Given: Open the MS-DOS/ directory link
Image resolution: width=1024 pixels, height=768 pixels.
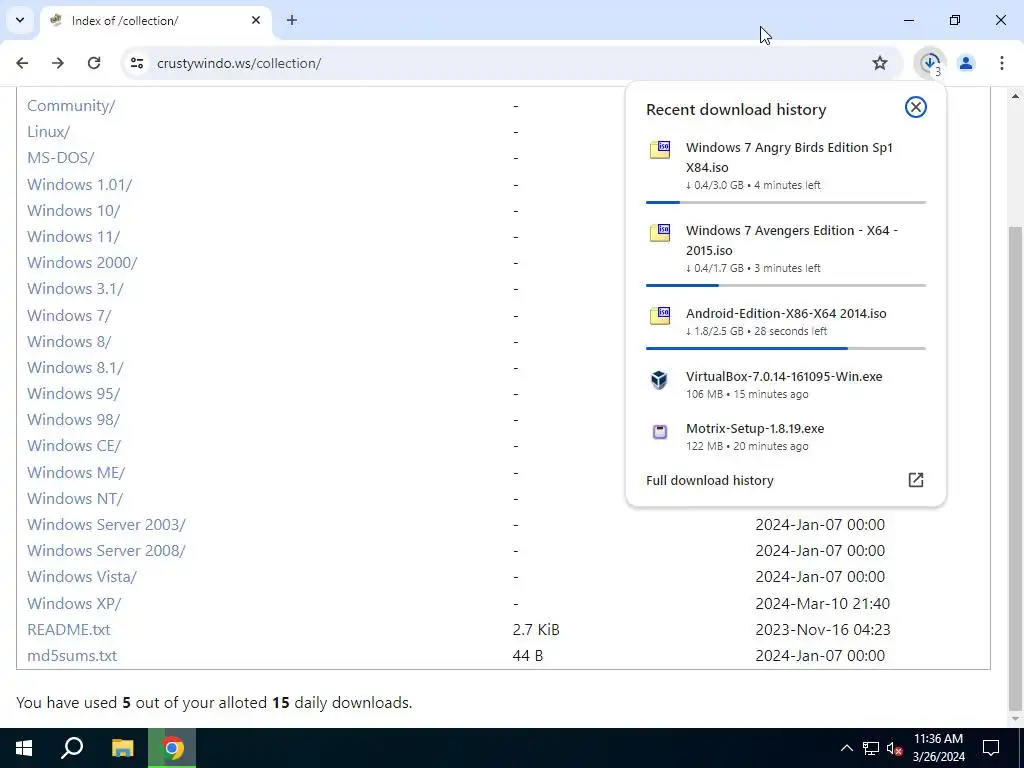Looking at the screenshot, I should 60,158.
